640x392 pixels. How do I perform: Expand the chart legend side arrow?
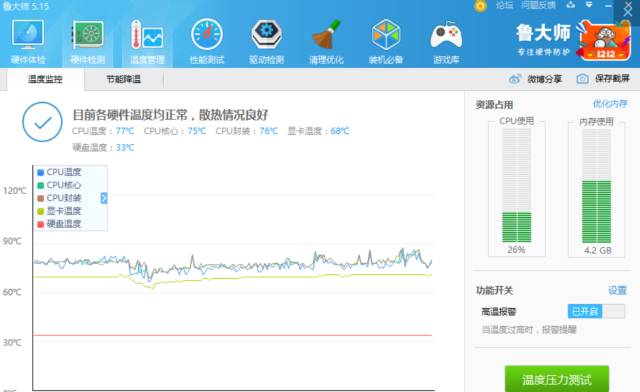coord(104,198)
